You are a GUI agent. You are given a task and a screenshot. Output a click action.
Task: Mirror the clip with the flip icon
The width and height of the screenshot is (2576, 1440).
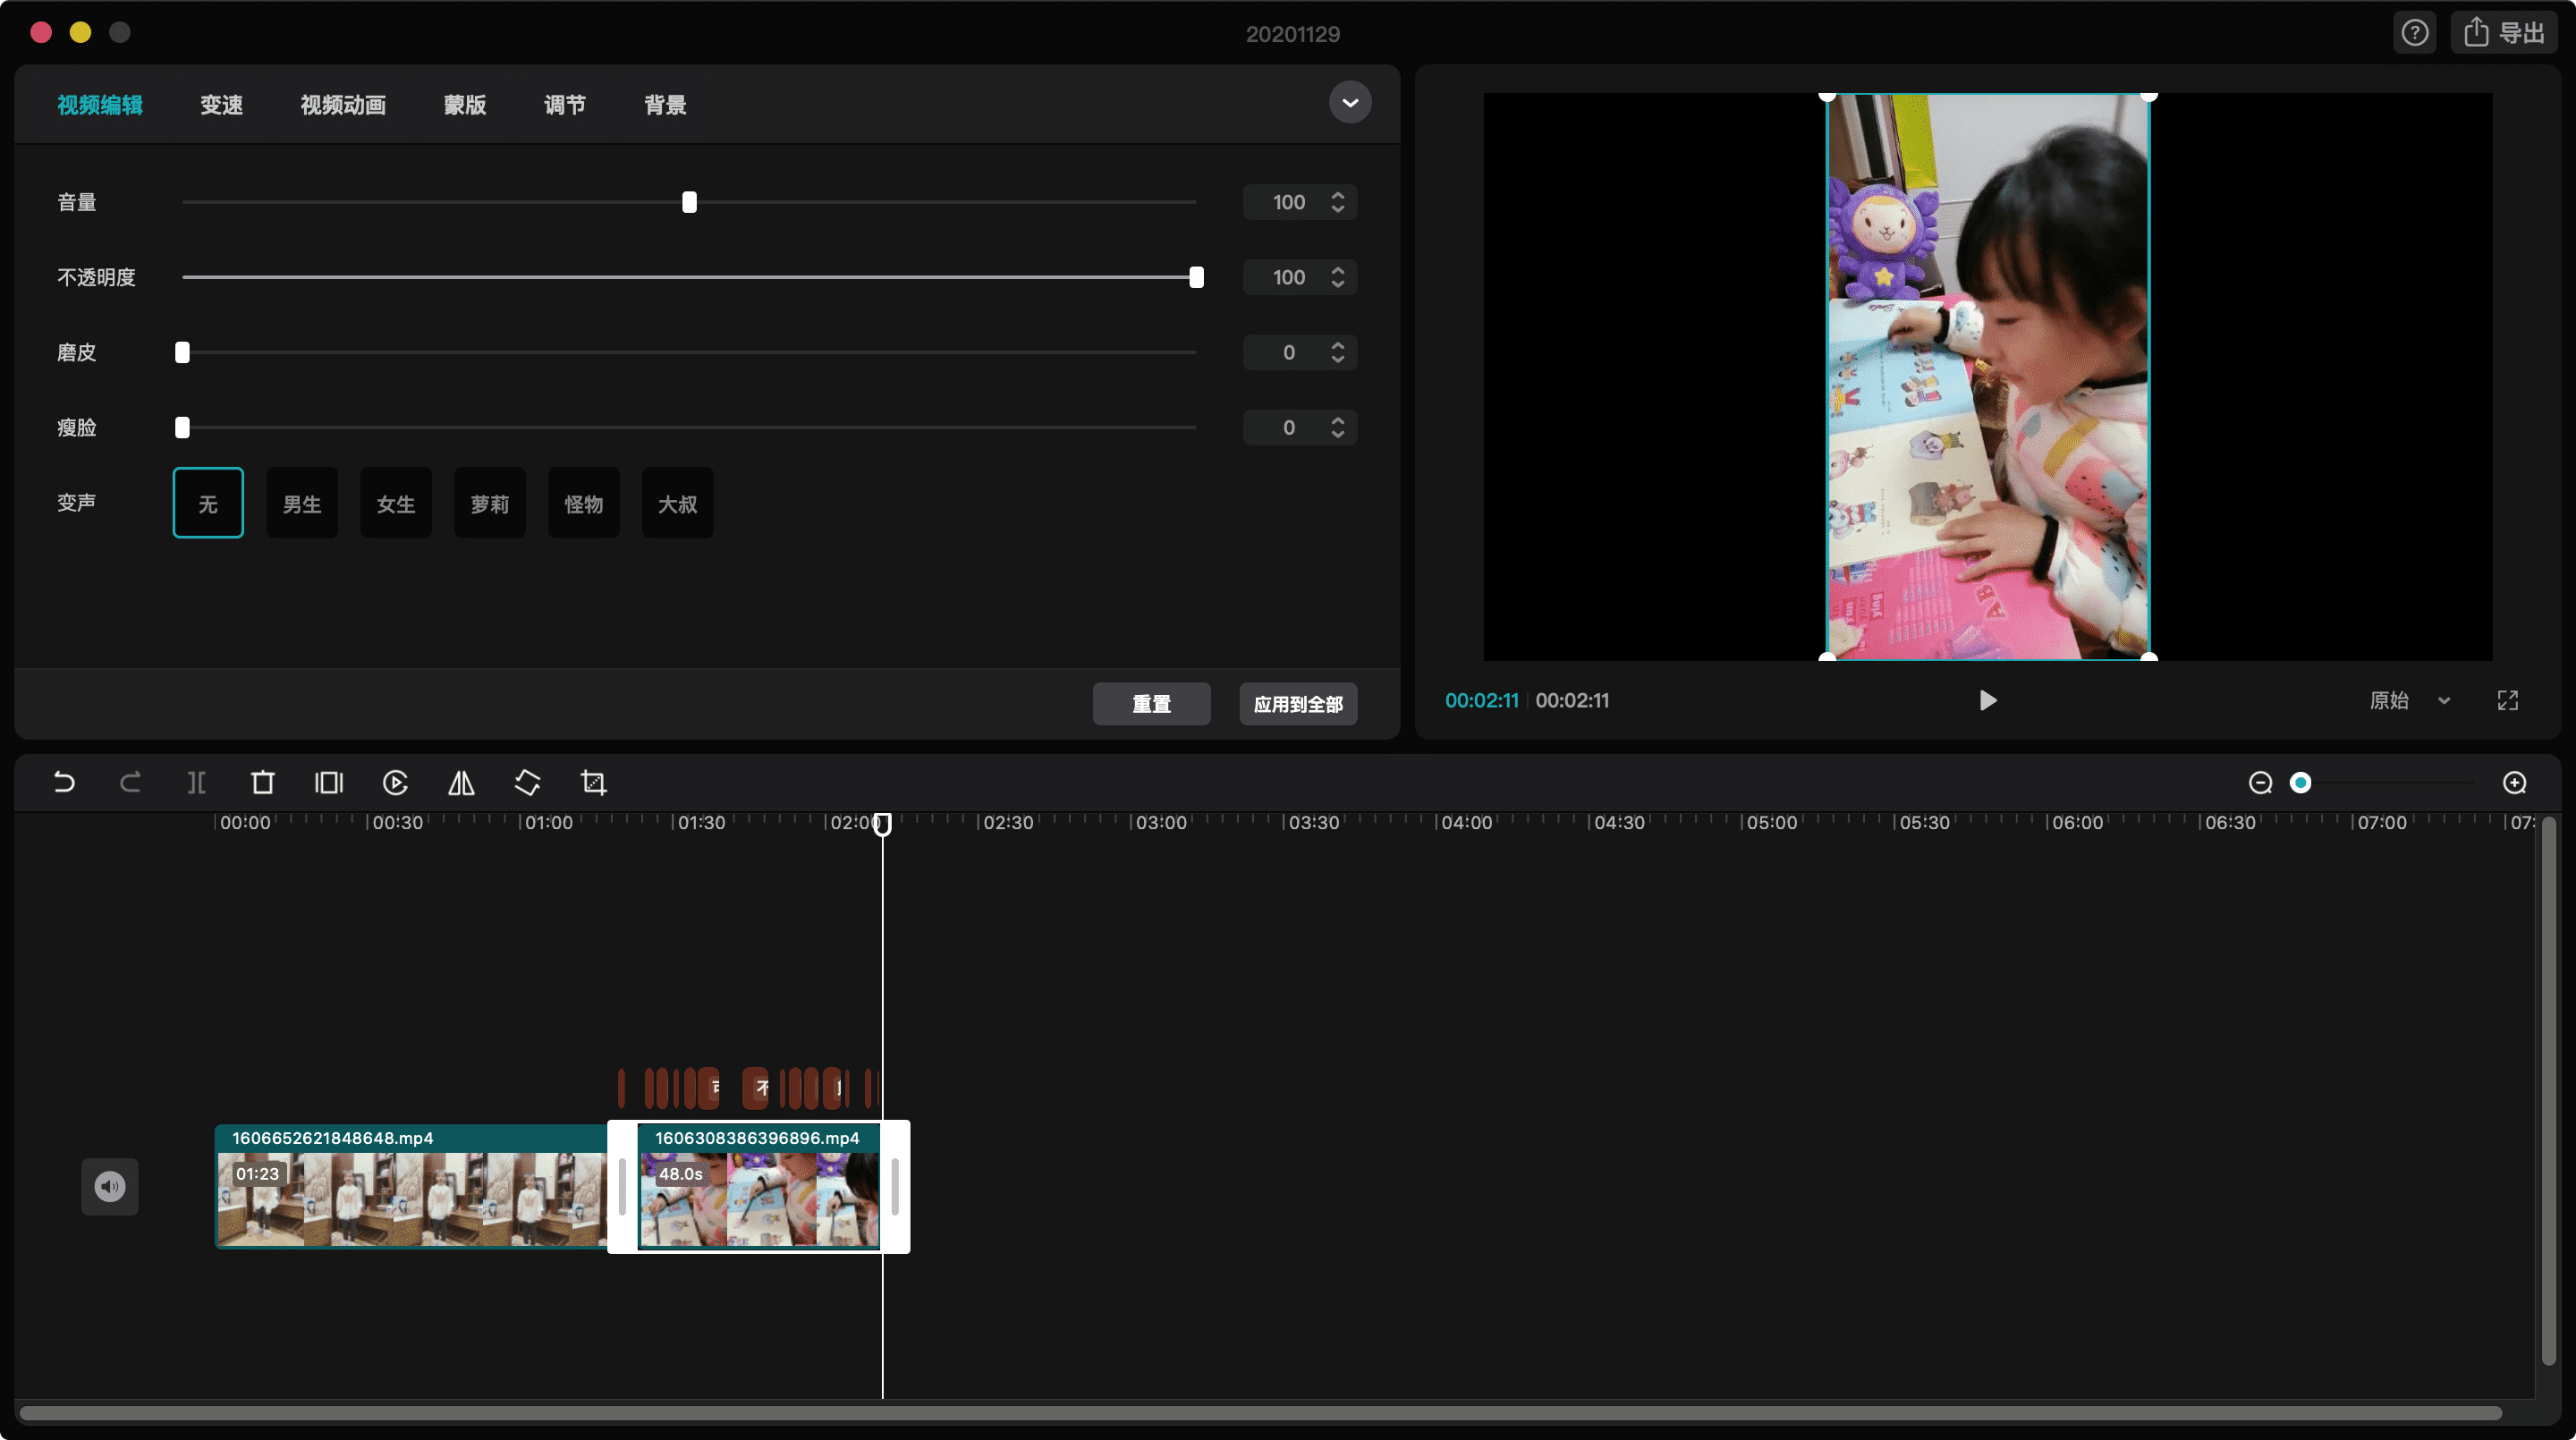[461, 782]
